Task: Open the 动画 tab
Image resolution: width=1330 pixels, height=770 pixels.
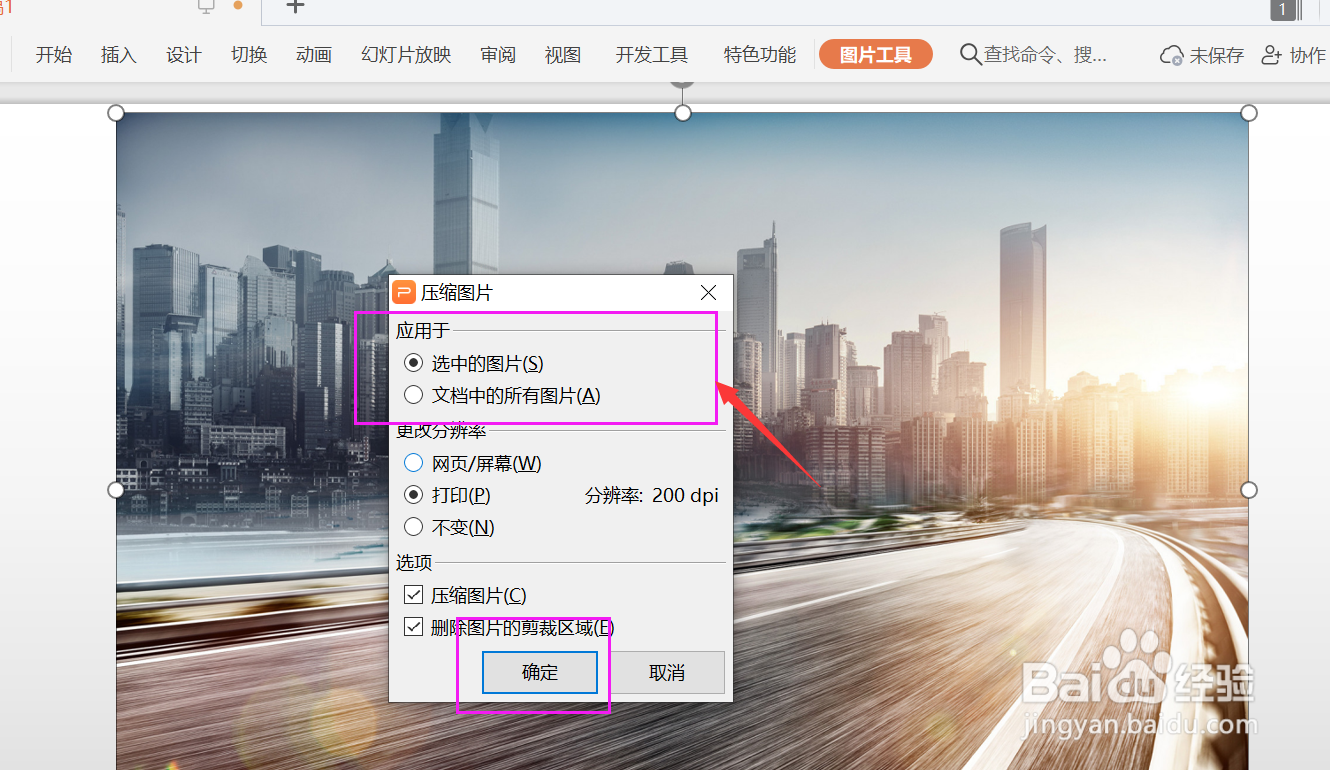Action: click(314, 55)
